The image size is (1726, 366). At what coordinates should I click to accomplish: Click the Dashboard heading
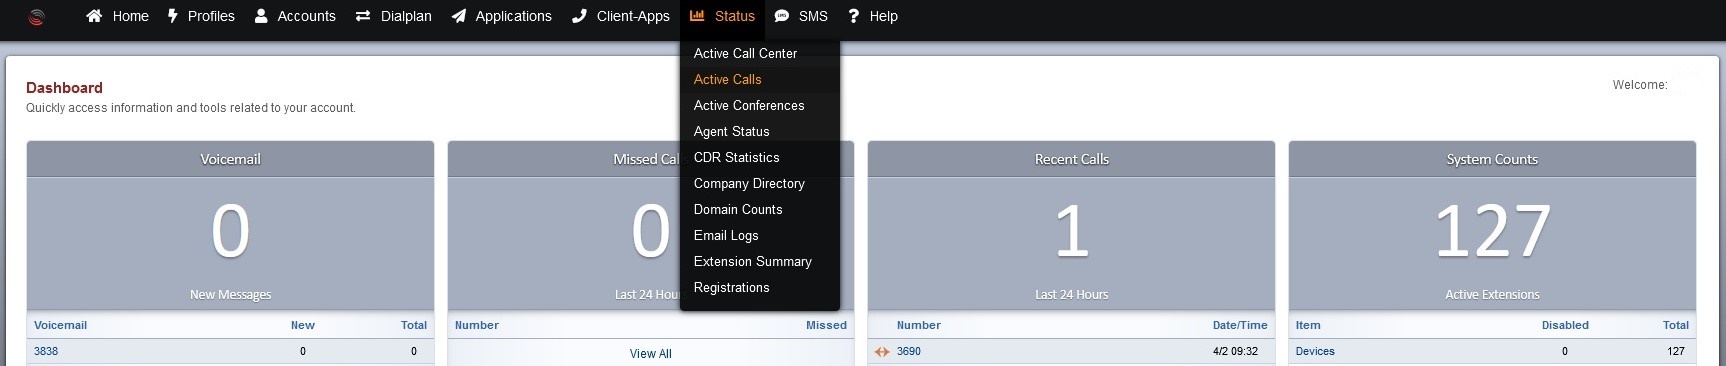coord(64,88)
